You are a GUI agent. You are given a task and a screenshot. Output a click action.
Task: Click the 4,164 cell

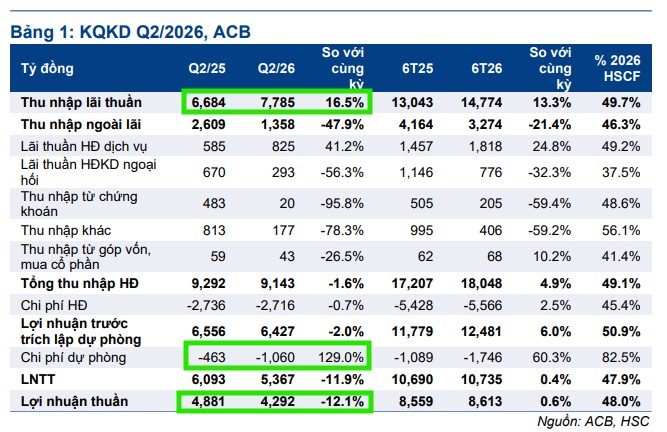416,125
